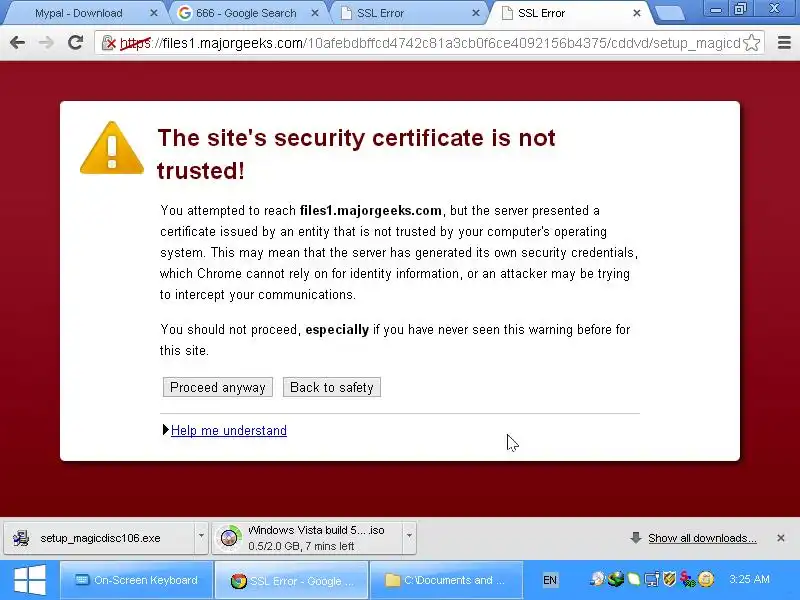Bookmark this page using the star icon

[x=752, y=43]
